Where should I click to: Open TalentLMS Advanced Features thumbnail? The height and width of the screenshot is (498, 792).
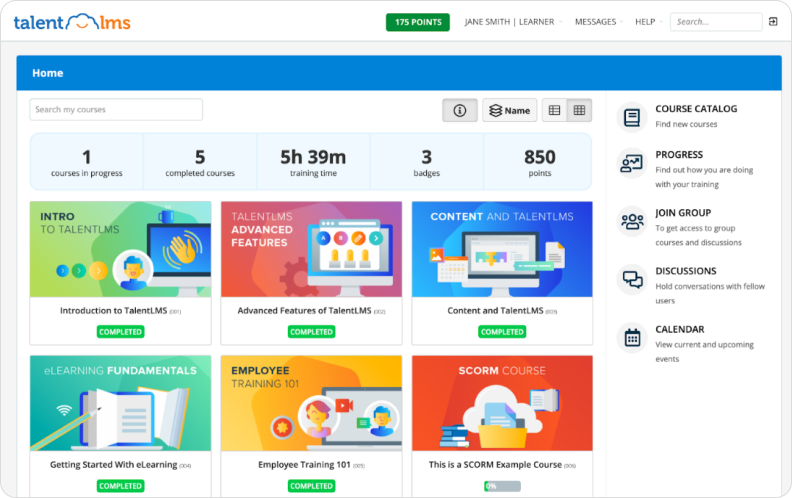point(312,249)
